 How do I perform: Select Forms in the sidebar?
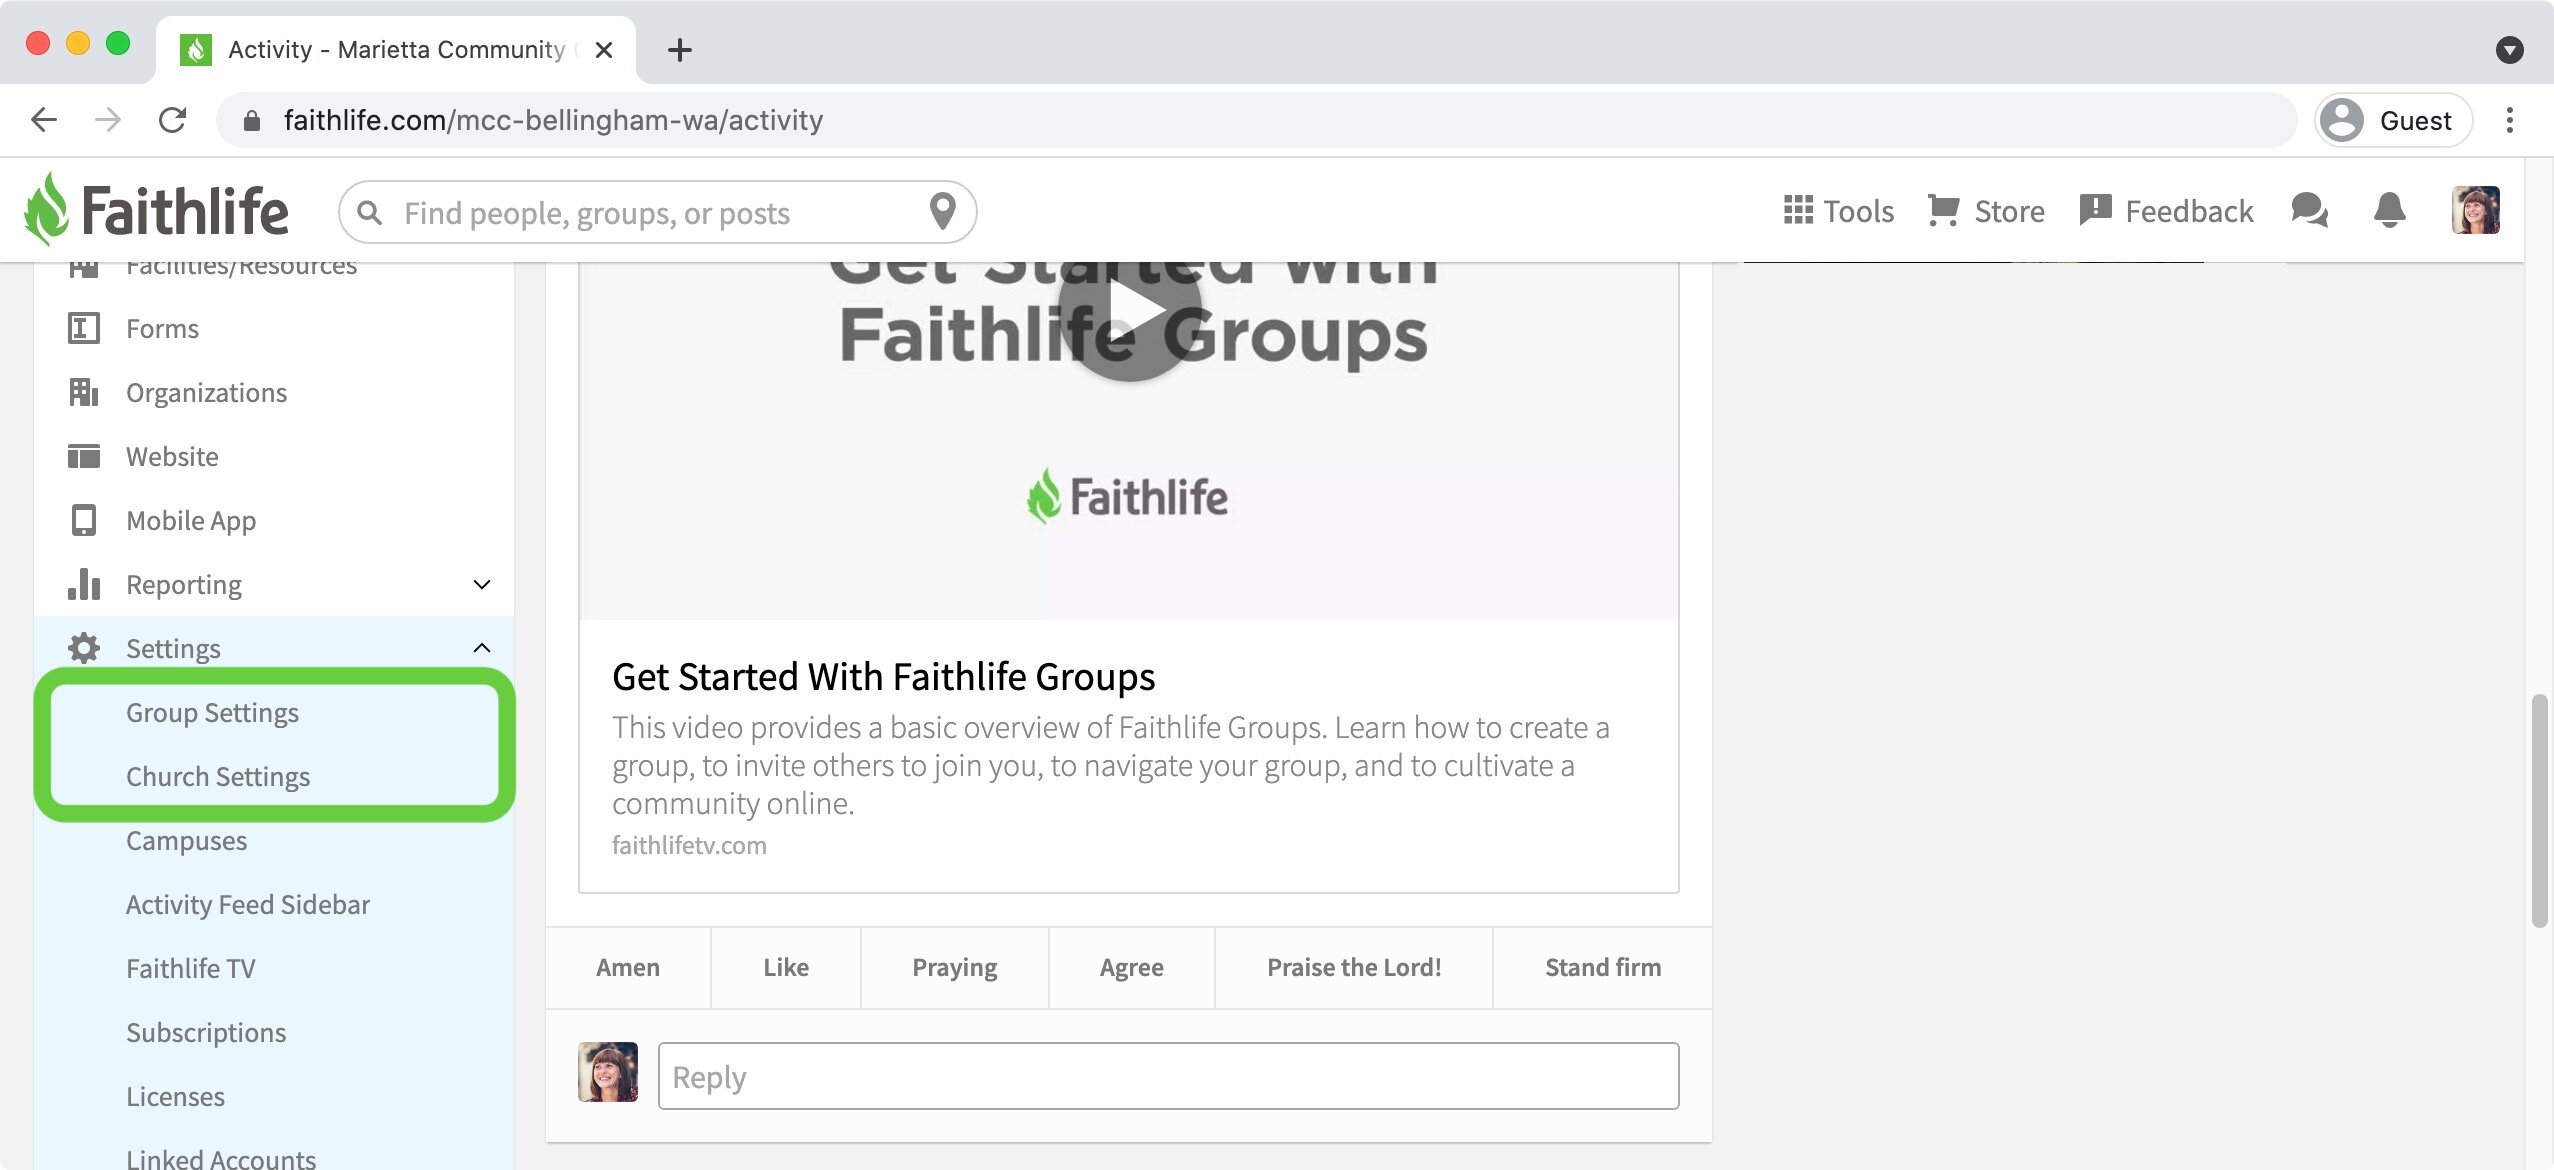[x=162, y=328]
